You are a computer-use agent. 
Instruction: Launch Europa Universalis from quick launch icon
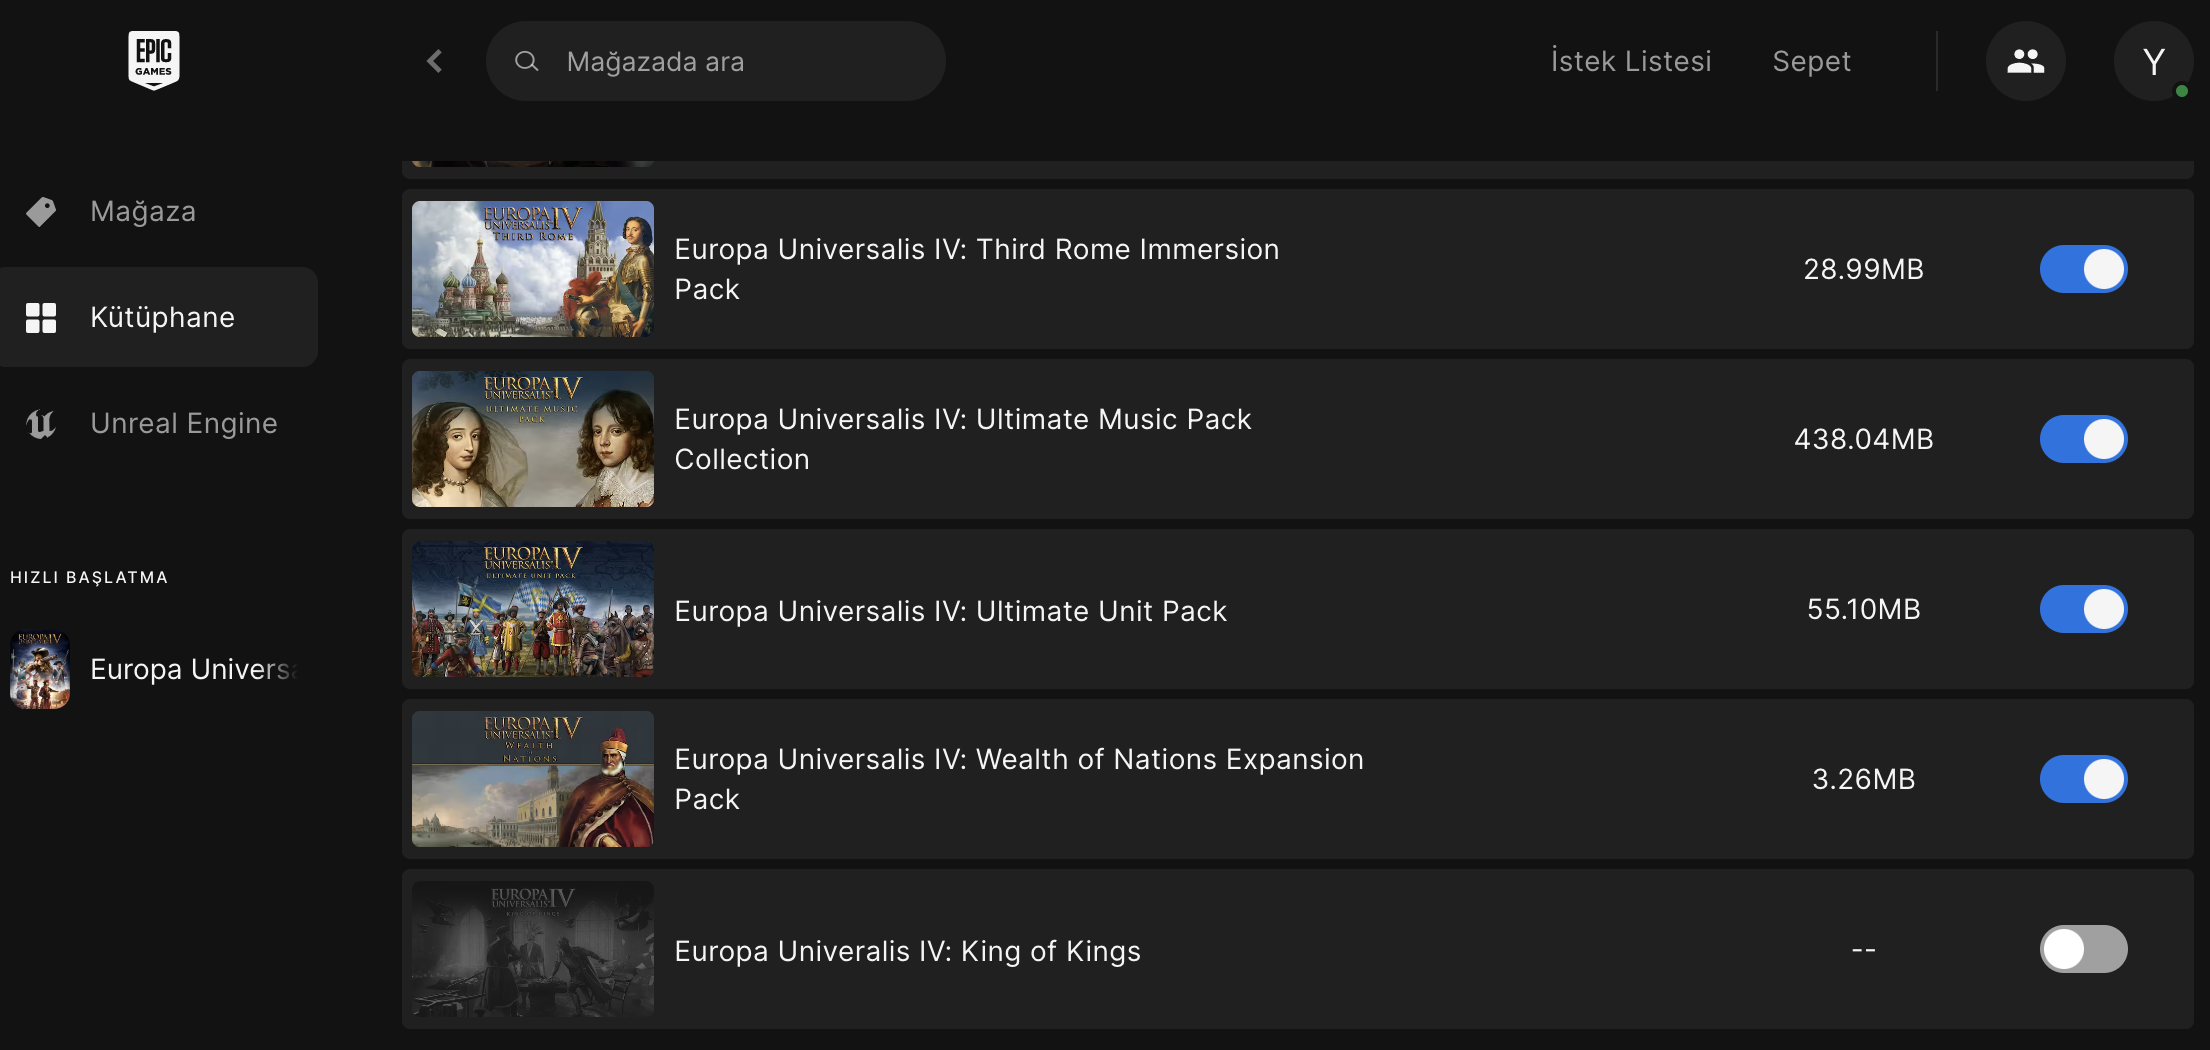tap(40, 669)
